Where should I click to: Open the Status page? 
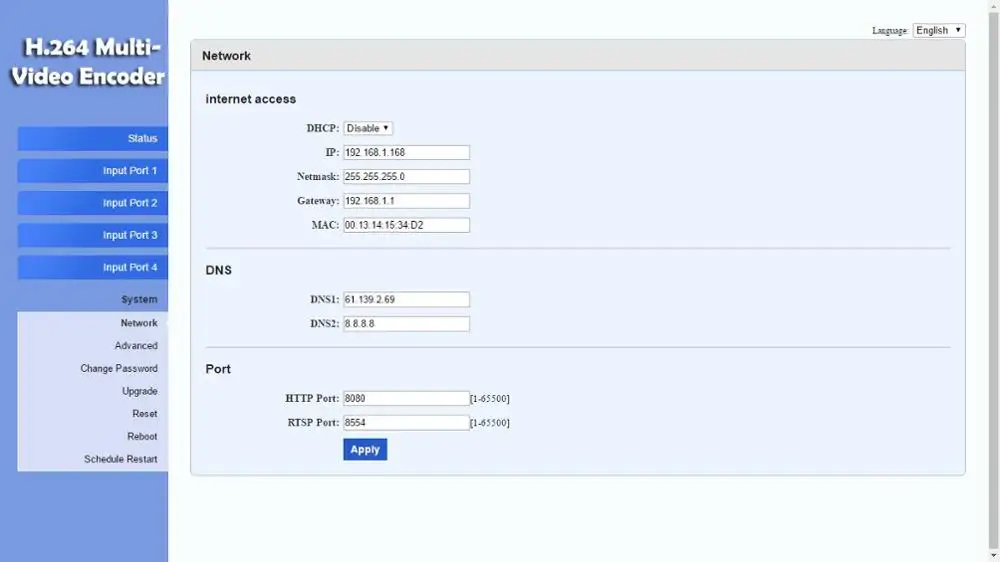[x=92, y=138]
